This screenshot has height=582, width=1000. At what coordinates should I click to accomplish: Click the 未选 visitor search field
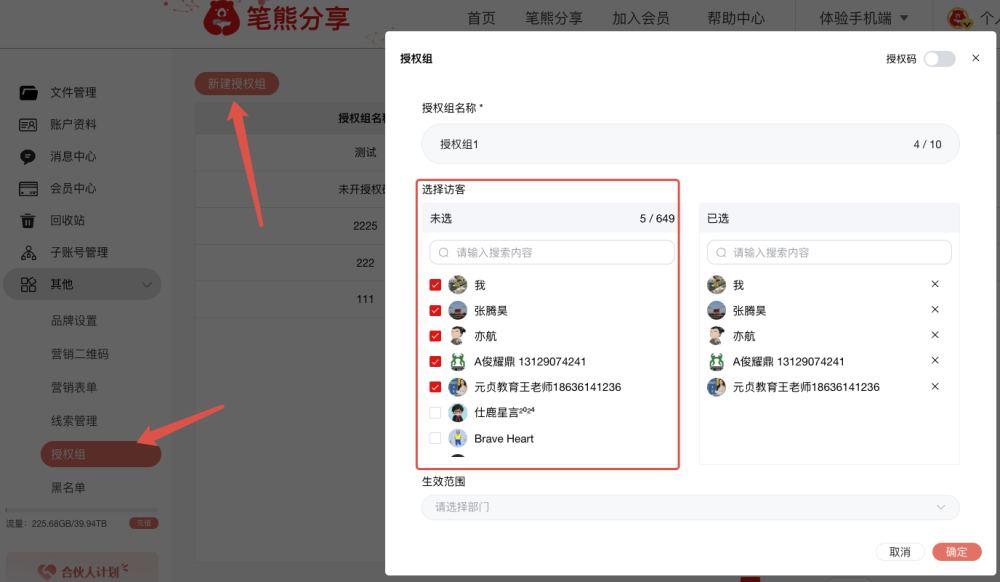coord(552,253)
